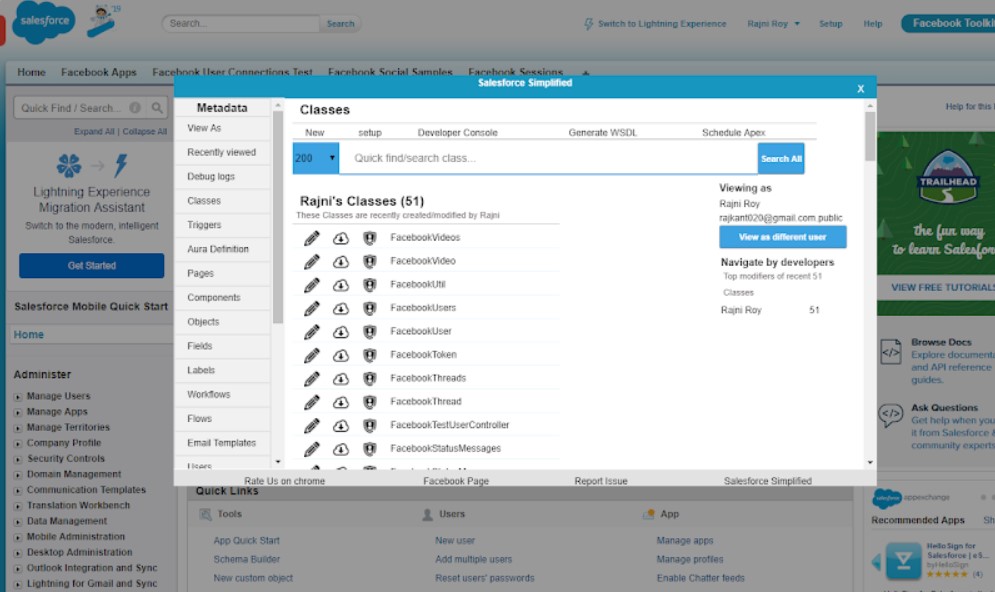The image size is (995, 592).
Task: Edit the FacebookVideo class with pencil icon
Action: click(312, 261)
